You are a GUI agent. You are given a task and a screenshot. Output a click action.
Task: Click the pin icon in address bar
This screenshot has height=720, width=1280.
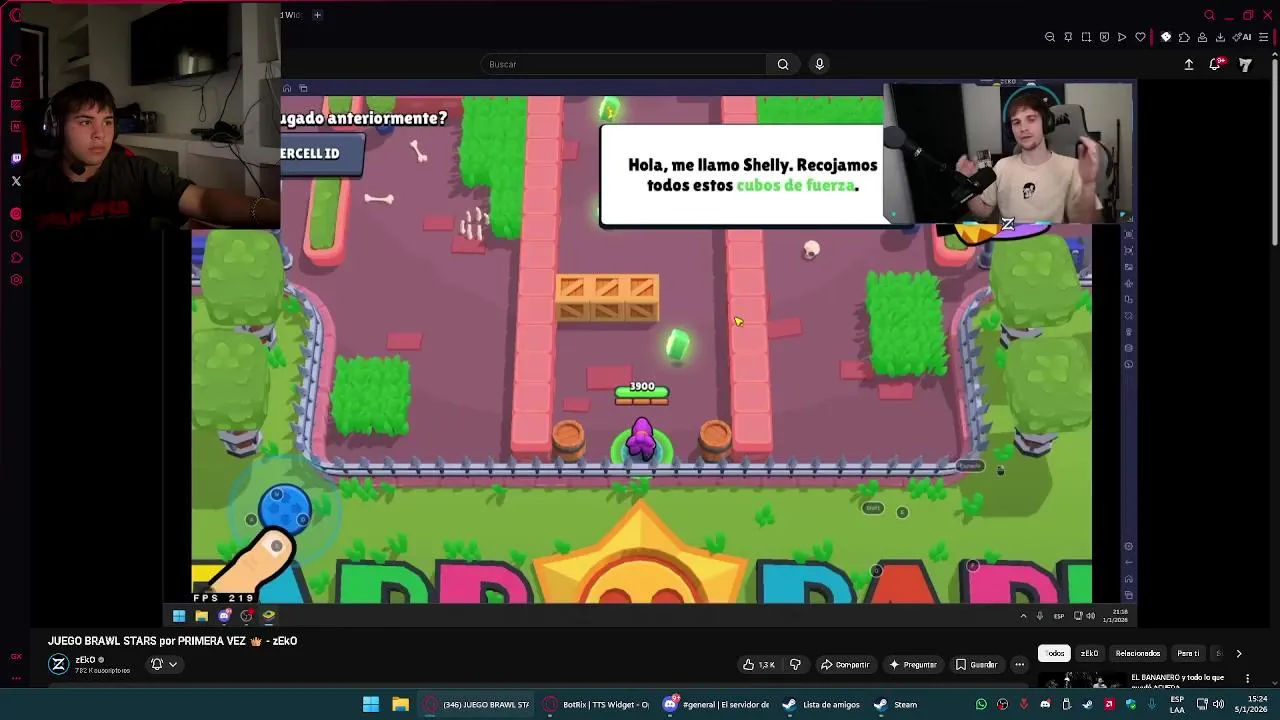click(1068, 37)
